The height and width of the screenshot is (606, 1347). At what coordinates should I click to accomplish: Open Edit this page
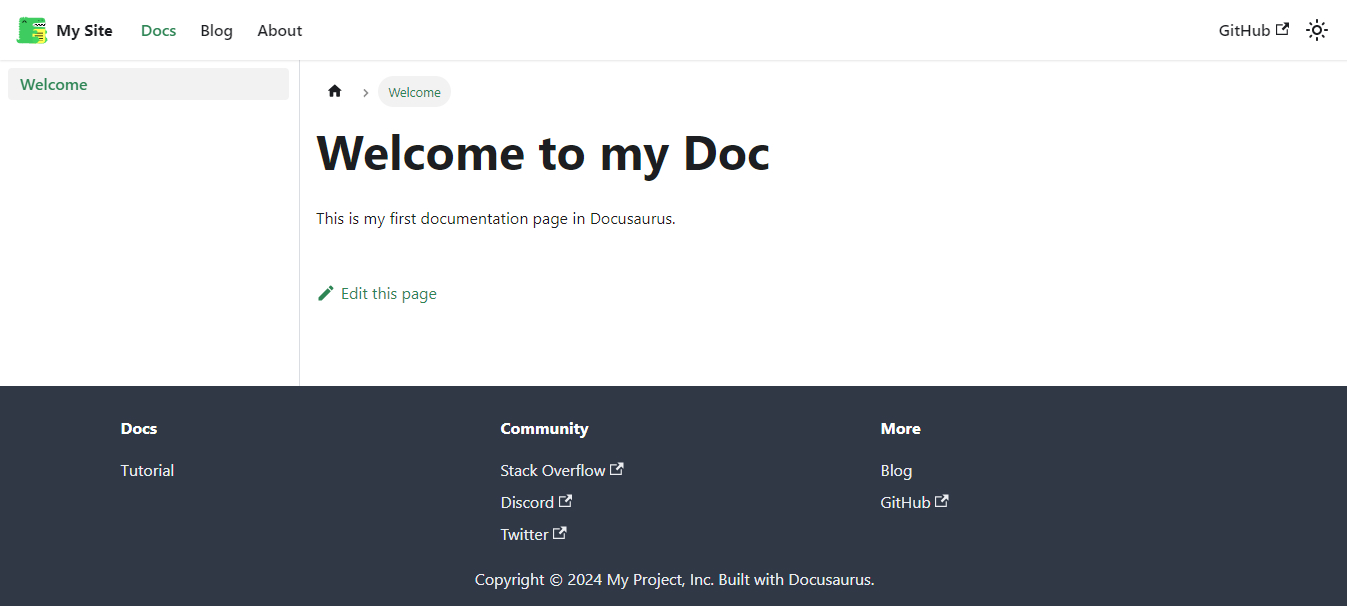[388, 292]
